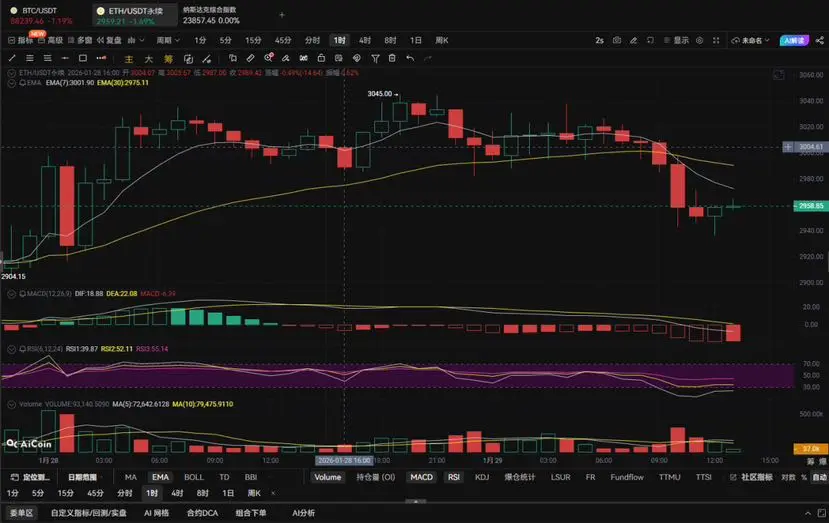Select the trend line drawing tool
This screenshot has height=523, width=829.
pos(12,58)
